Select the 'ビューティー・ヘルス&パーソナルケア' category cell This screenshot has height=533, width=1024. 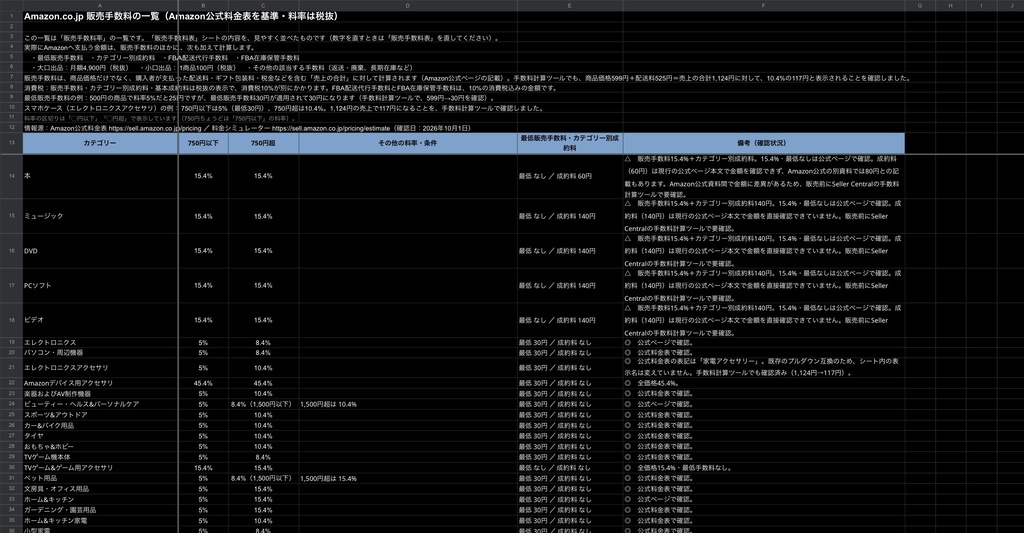pos(100,404)
